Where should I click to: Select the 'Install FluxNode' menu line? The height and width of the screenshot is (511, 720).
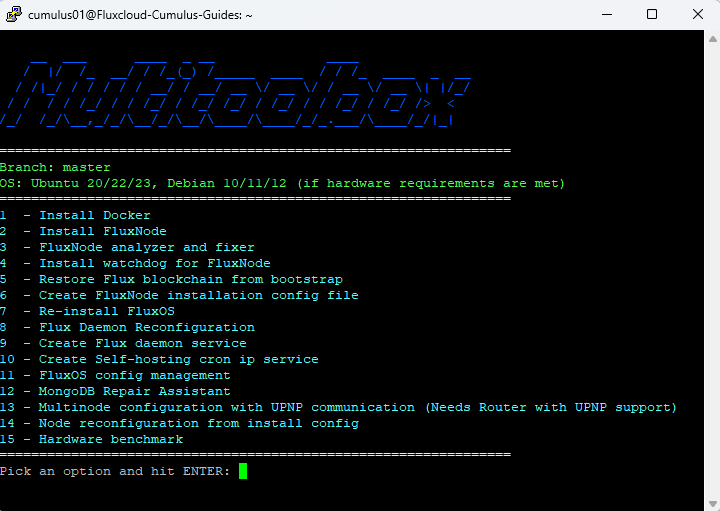click(103, 231)
